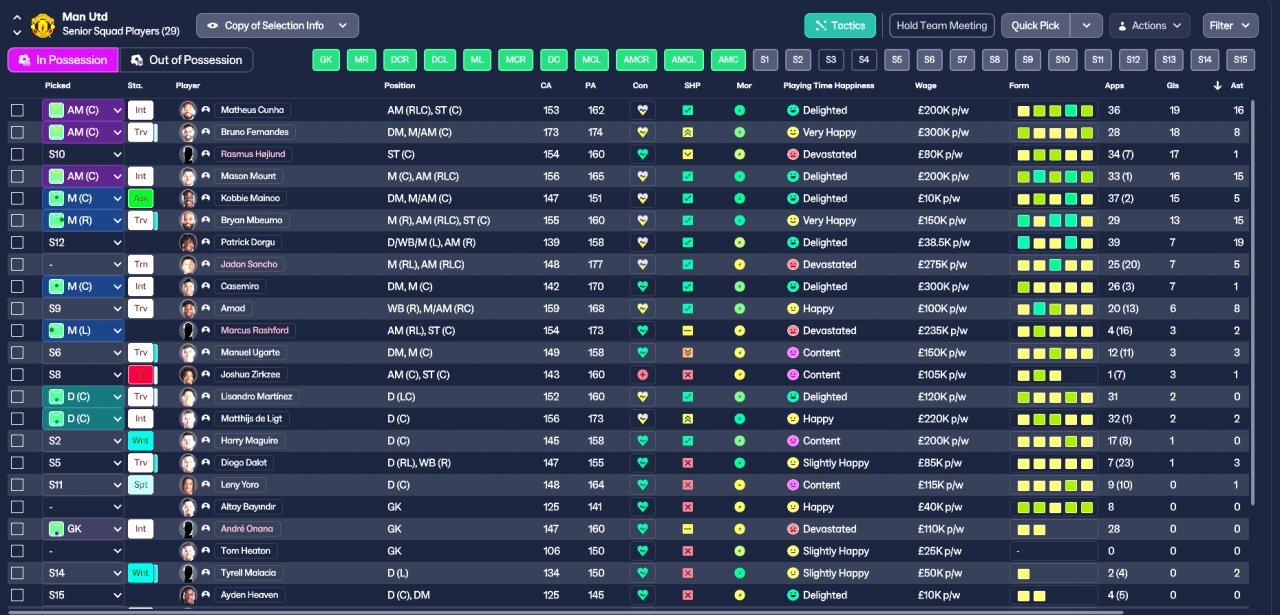Click Tom Heaton's morale icon

click(739, 550)
